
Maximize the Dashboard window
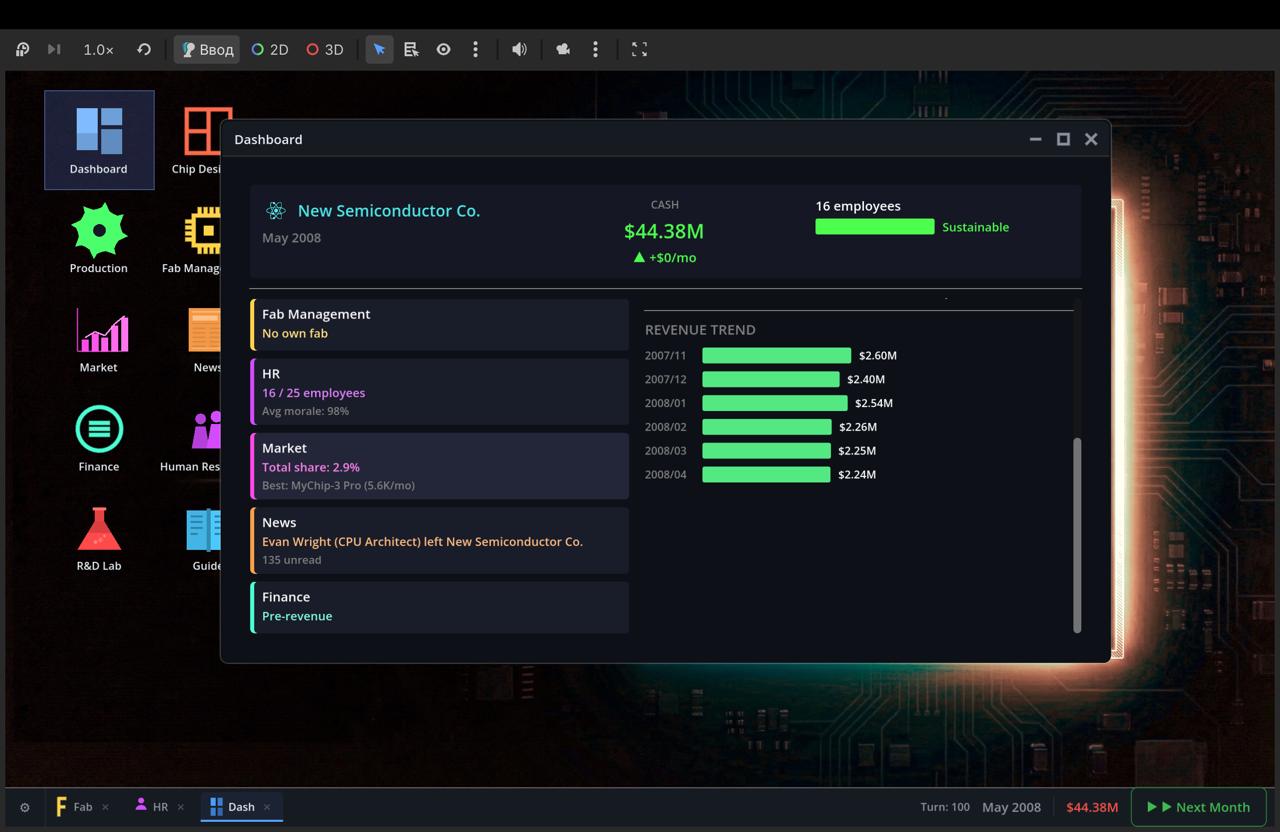pyautogui.click(x=1063, y=139)
